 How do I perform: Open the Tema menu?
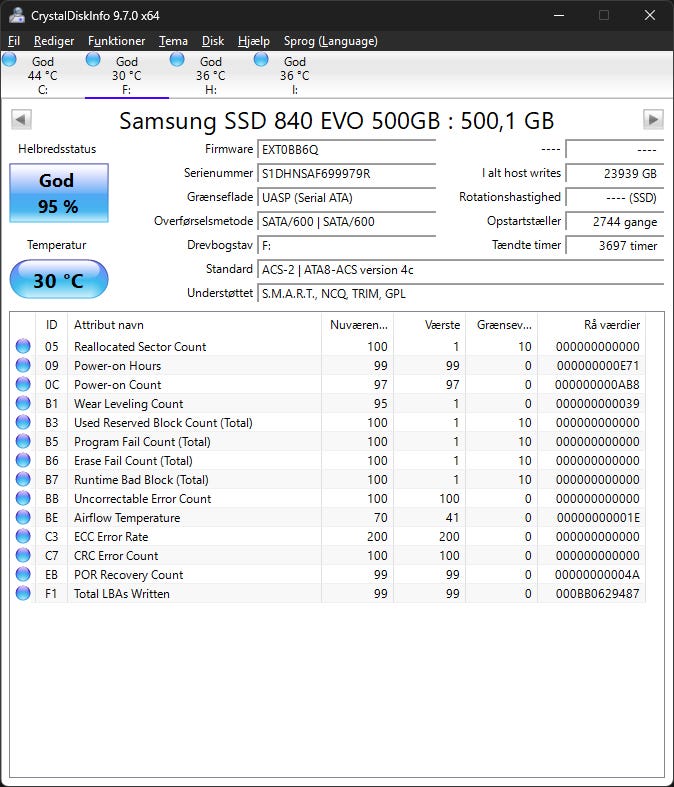pos(173,41)
